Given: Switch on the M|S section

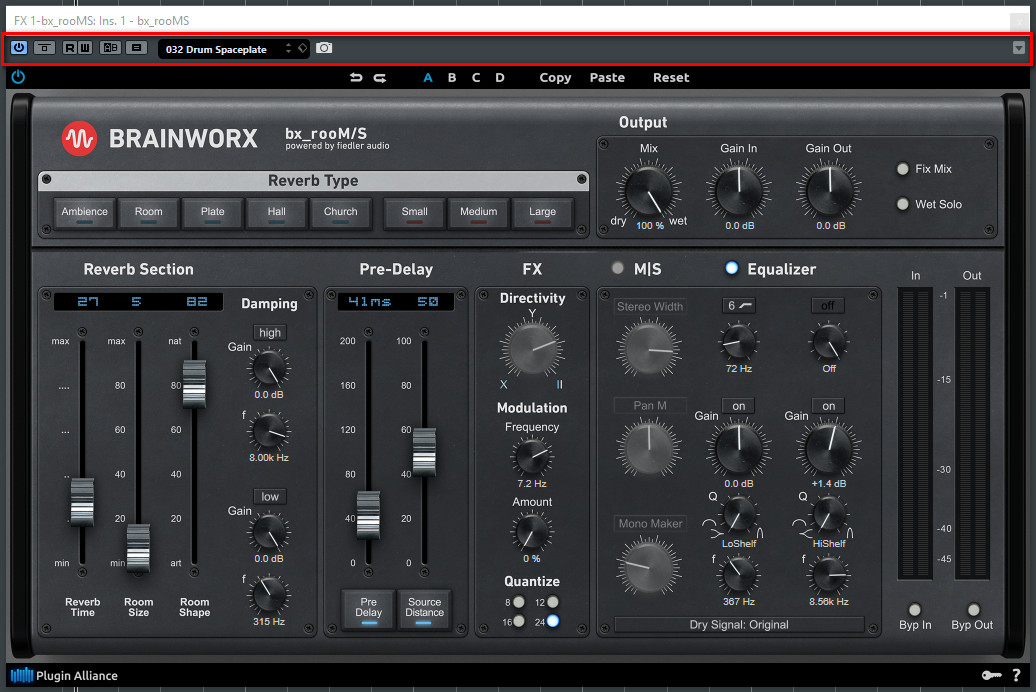Looking at the screenshot, I should tap(618, 268).
